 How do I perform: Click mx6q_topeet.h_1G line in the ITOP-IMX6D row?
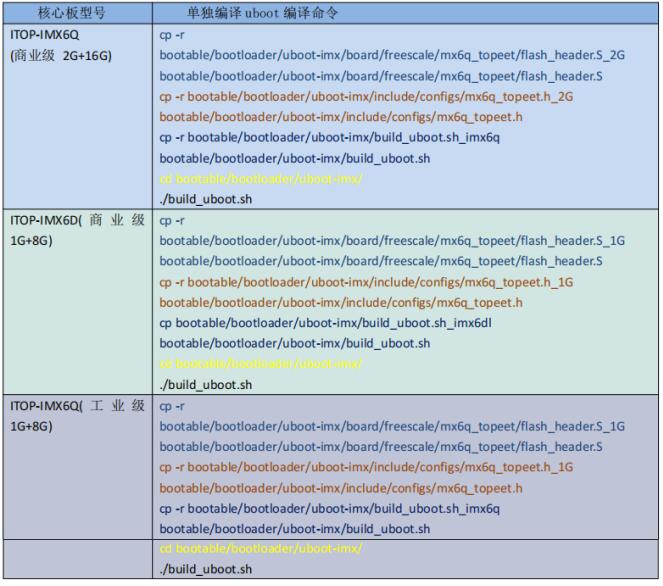366,282
